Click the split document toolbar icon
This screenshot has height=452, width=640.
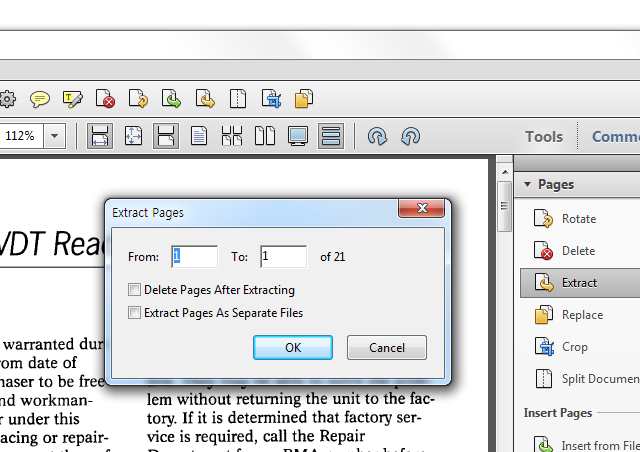238,99
